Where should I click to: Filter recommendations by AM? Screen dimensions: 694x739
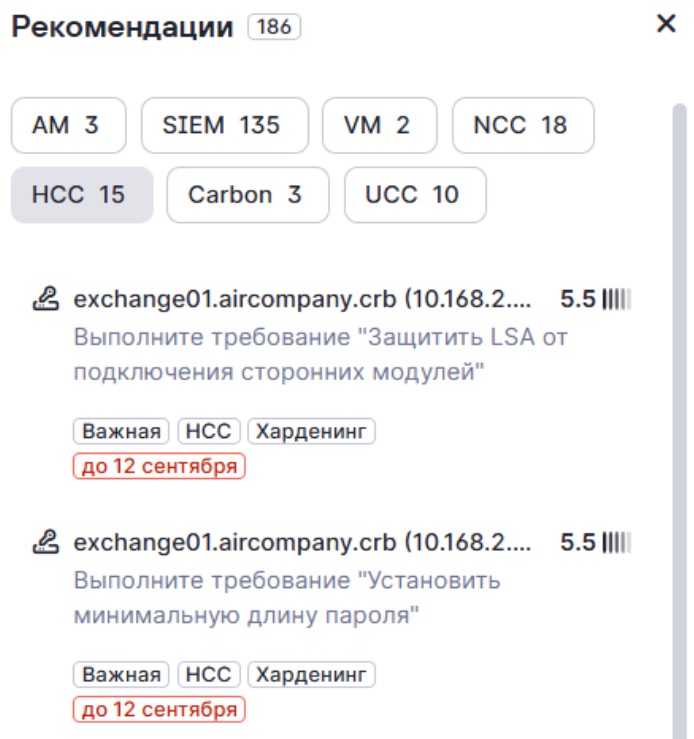pos(68,125)
